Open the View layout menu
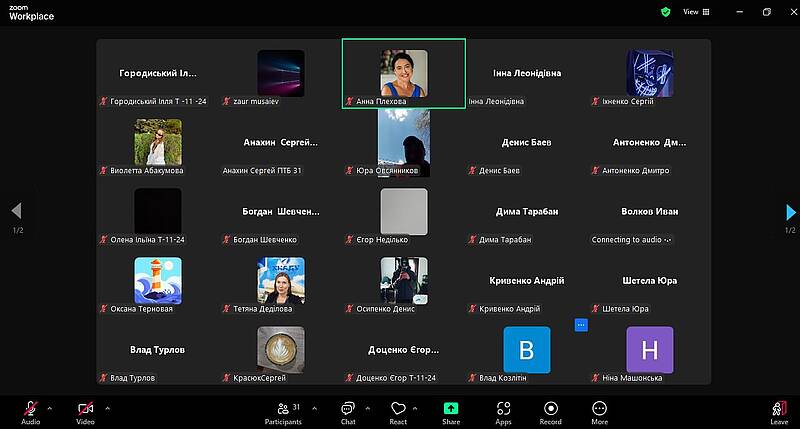The width and height of the screenshot is (800, 429). click(x=696, y=12)
